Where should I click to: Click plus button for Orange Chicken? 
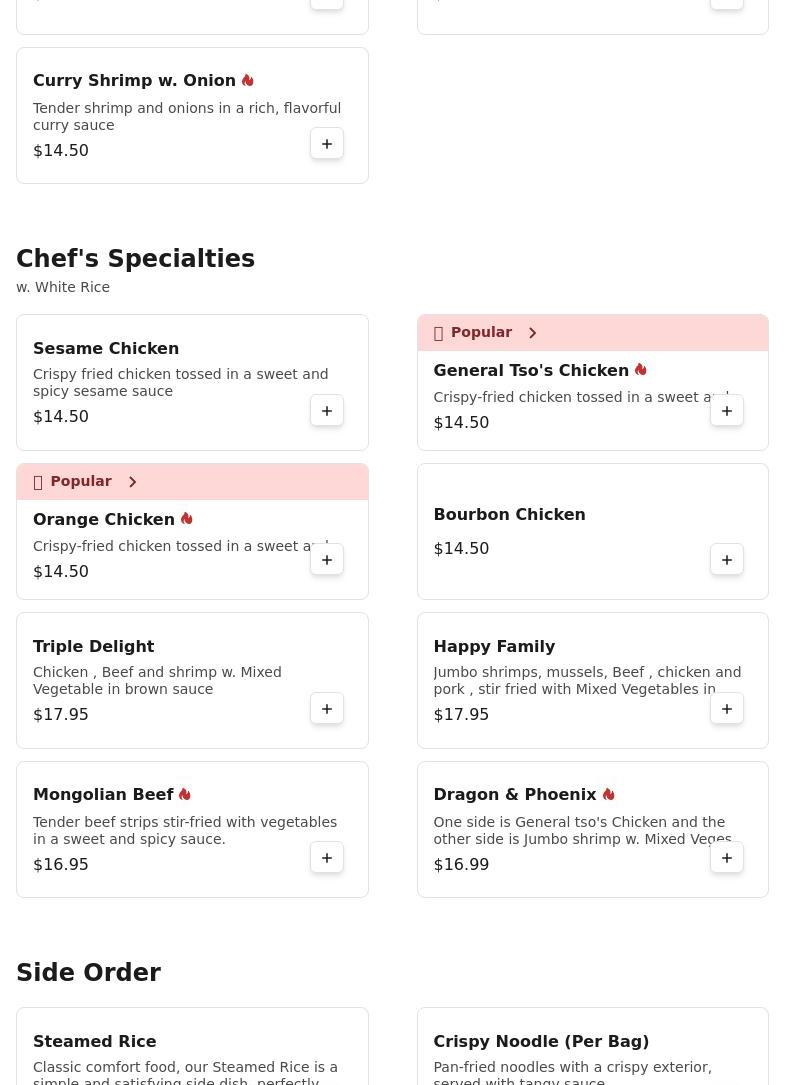[x=327, y=560]
